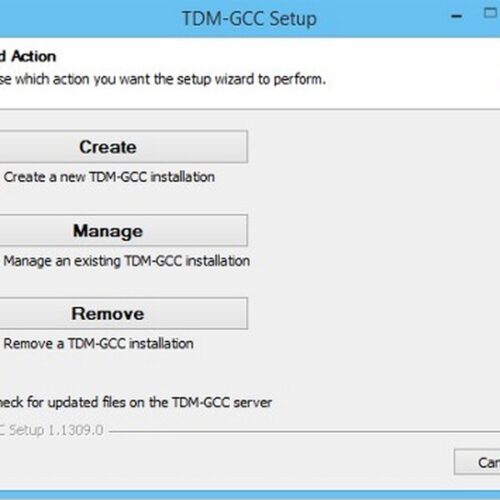The image size is (500, 500).
Task: Click the setup wizard instruction sentence
Action: tap(163, 80)
